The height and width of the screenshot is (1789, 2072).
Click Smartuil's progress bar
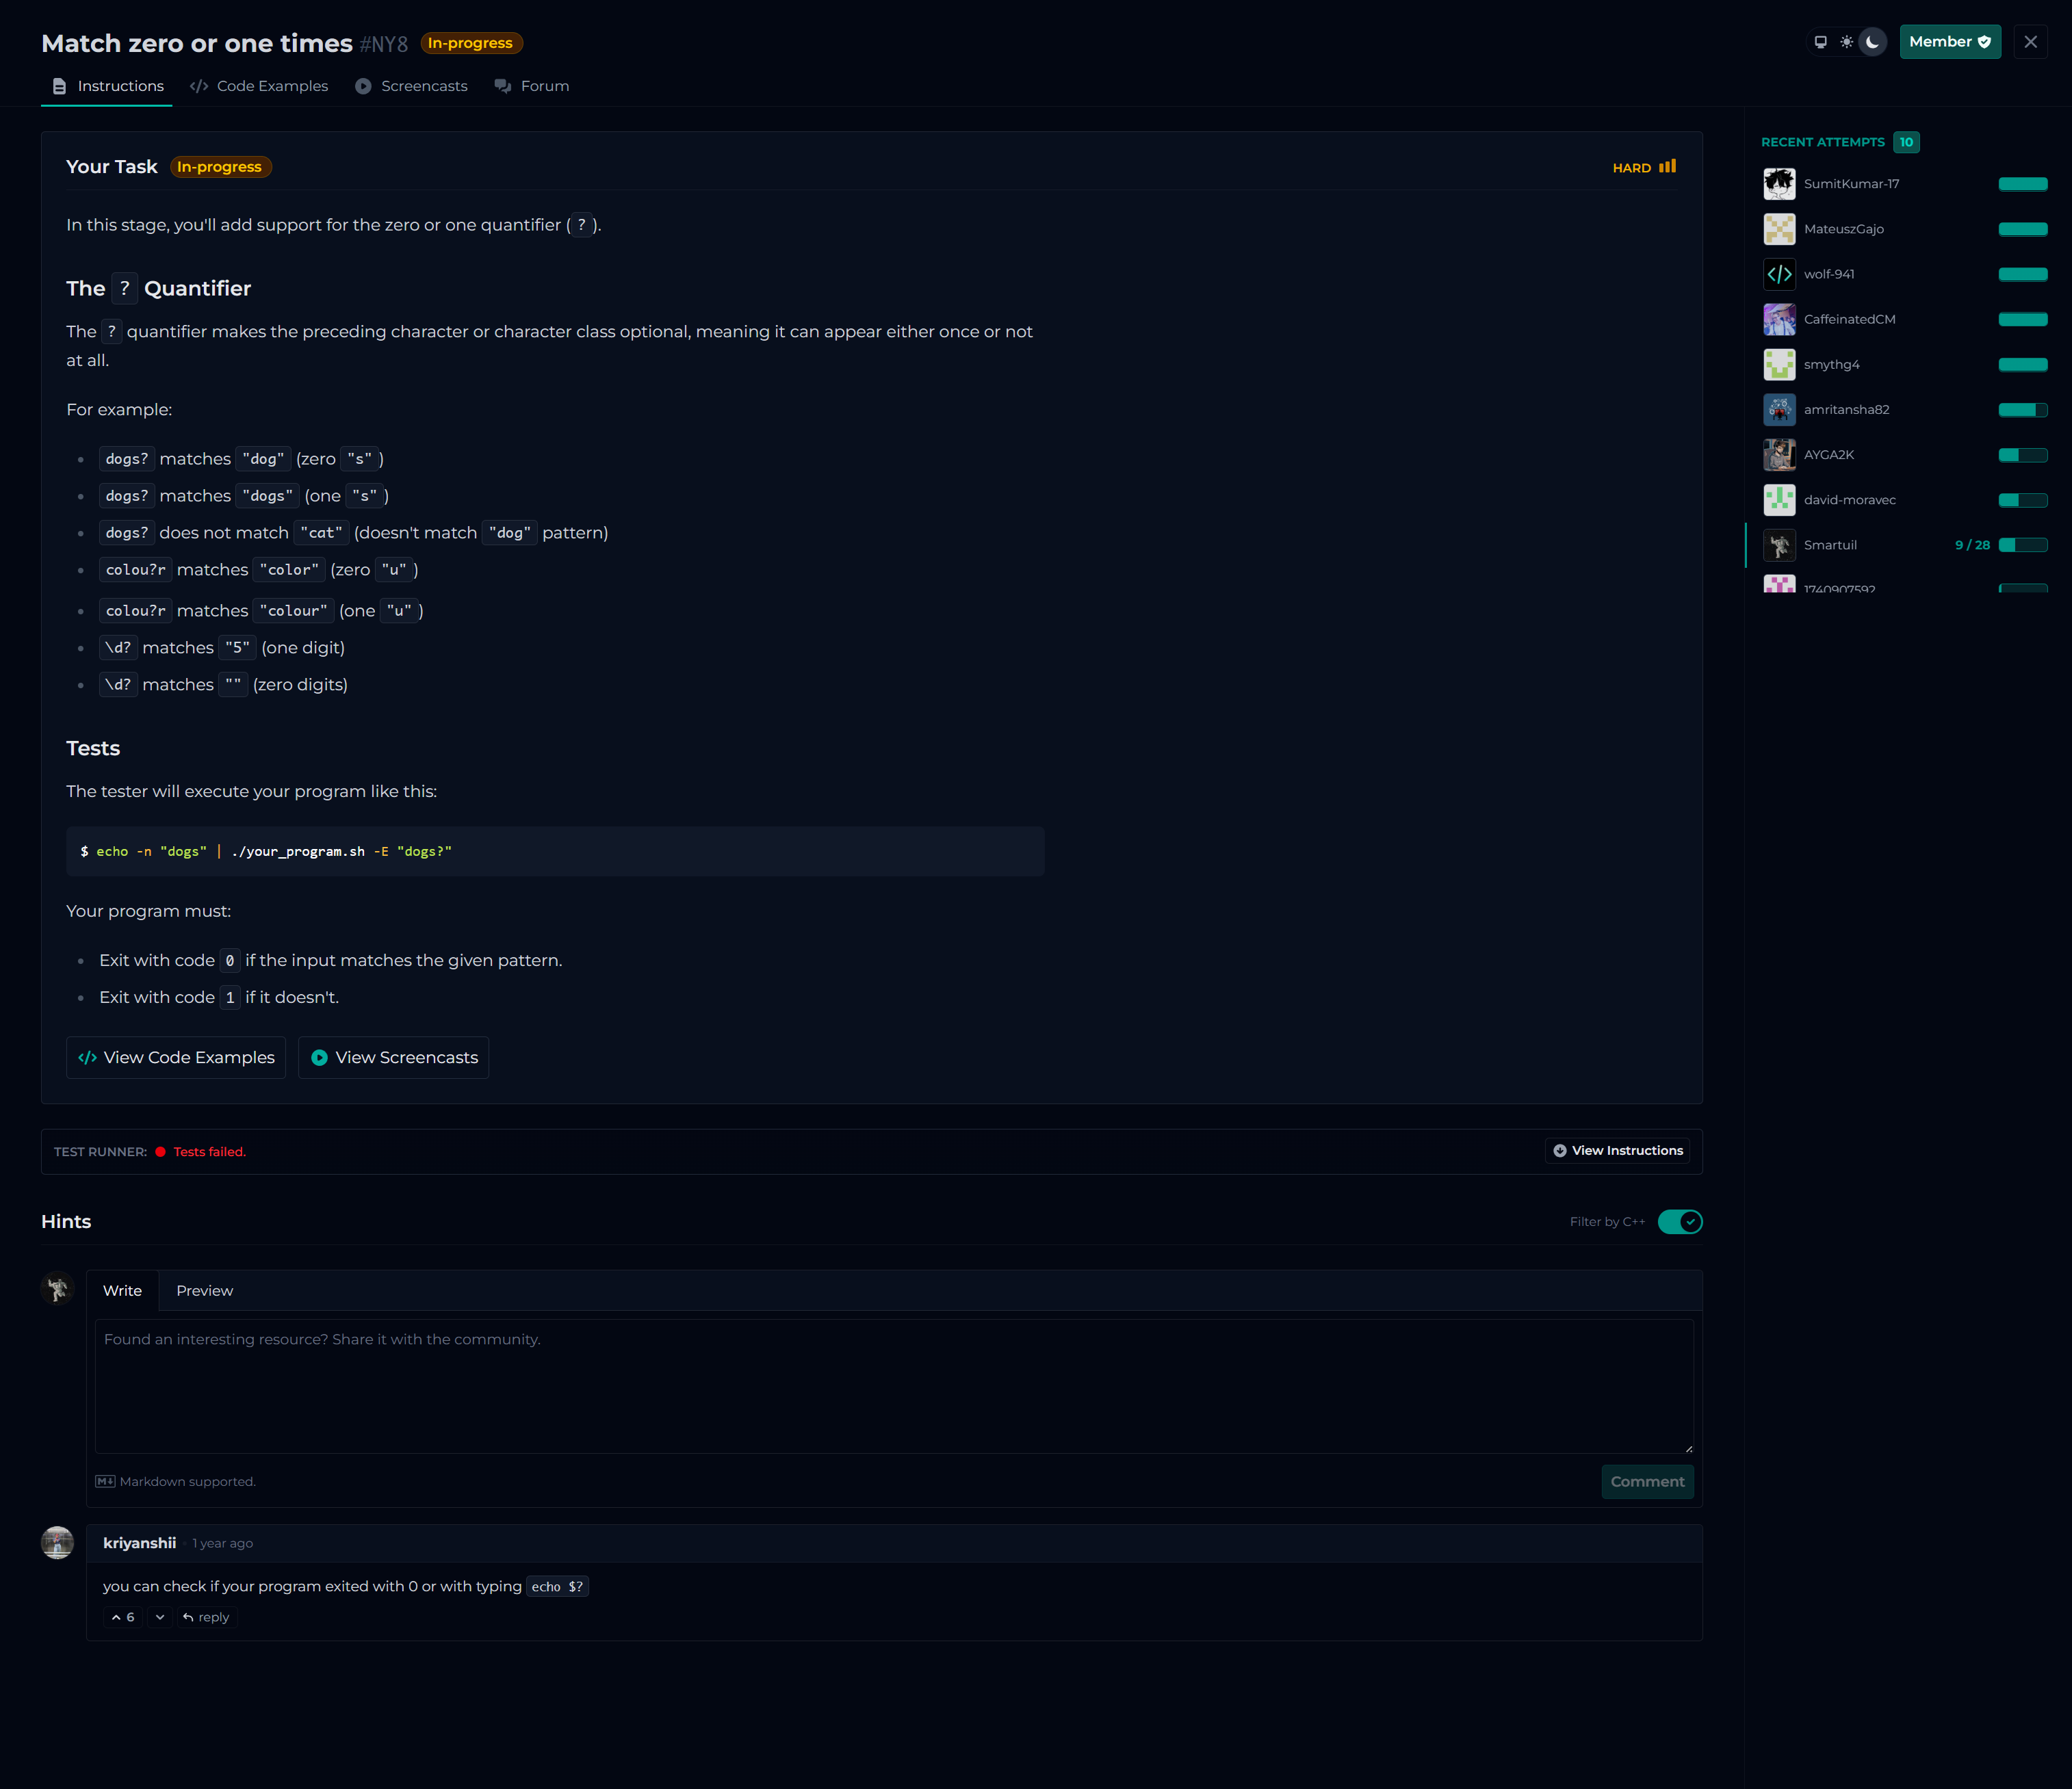pyautogui.click(x=2022, y=545)
